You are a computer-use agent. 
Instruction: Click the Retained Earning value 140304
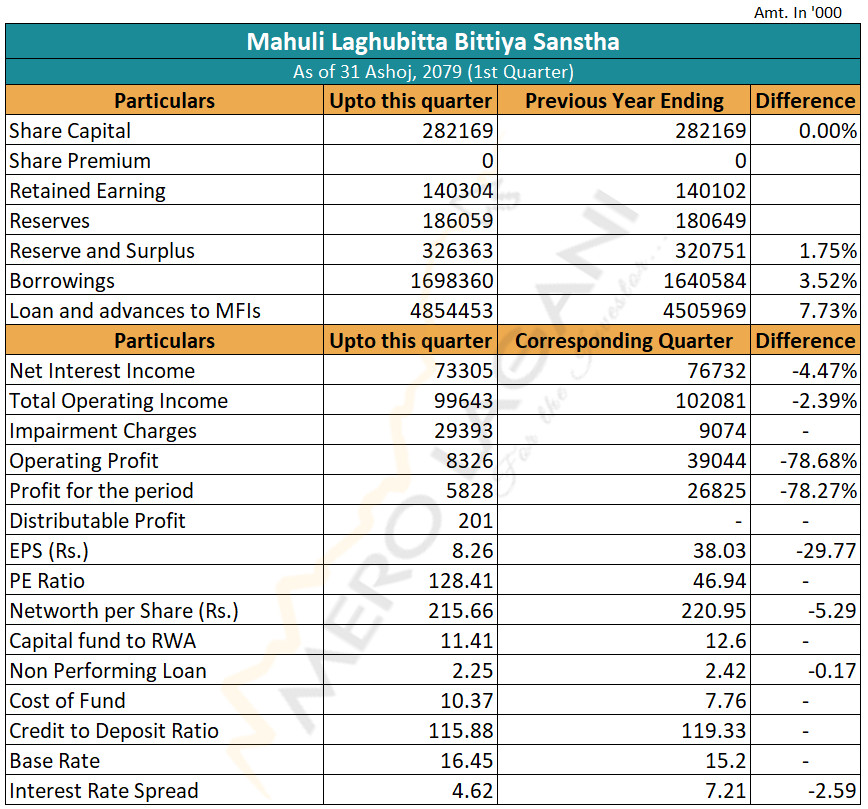(457, 191)
